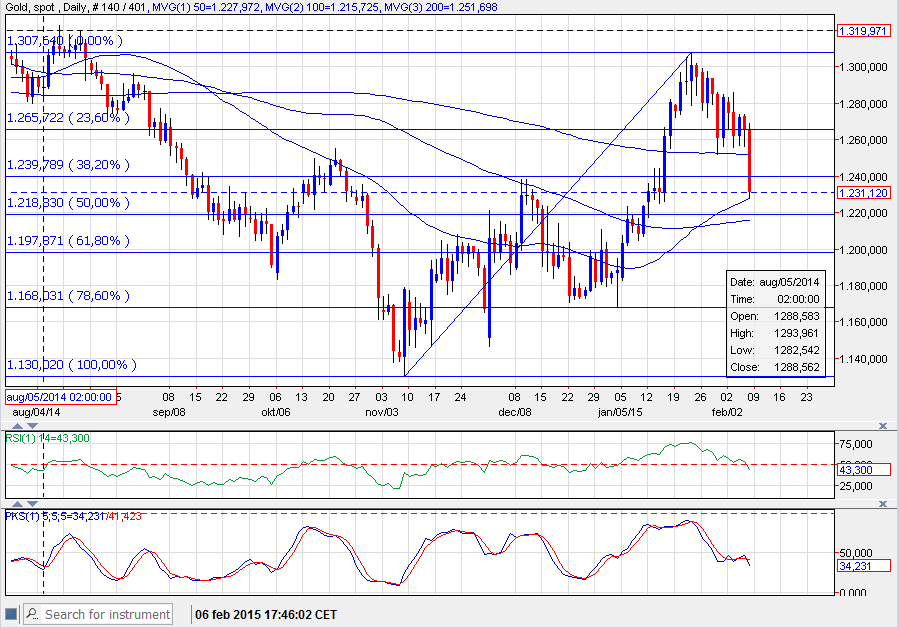The height and width of the screenshot is (628, 899).
Task: Select the 61,80% Fibonacci level label
Action: [x=68, y=240]
